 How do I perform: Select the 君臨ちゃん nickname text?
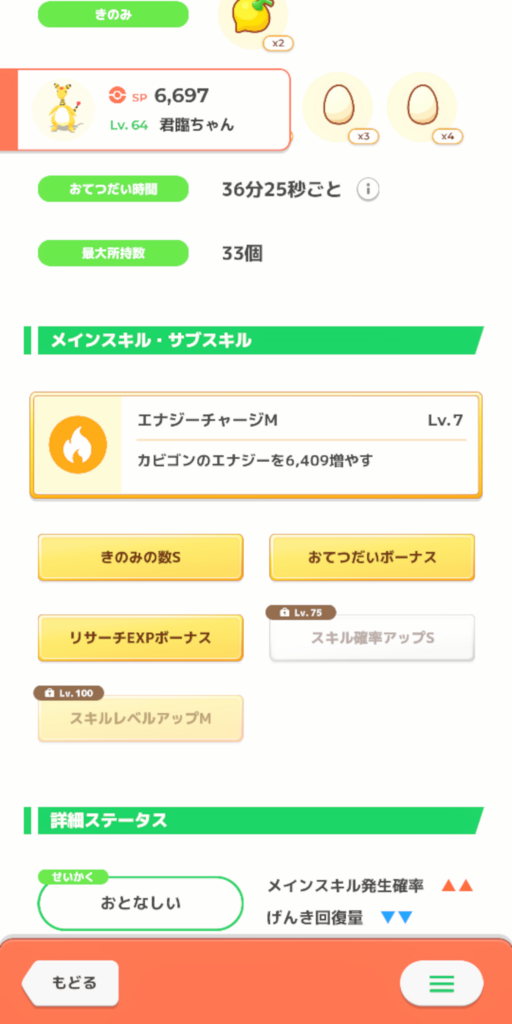197,125
